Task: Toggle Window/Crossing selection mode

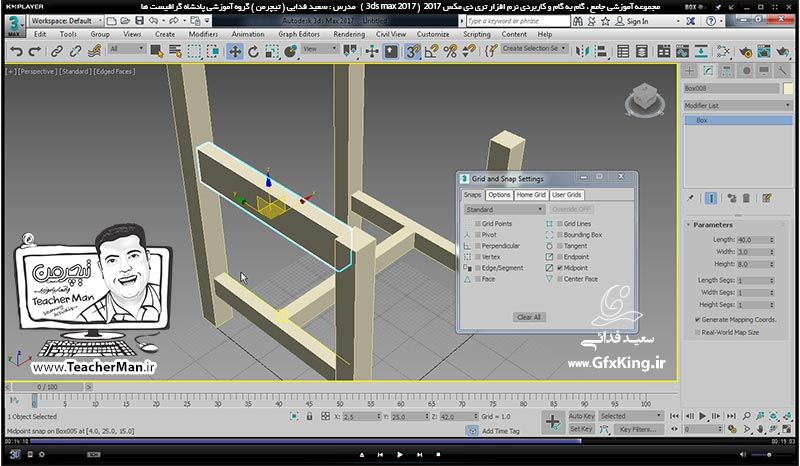Action: [213, 51]
